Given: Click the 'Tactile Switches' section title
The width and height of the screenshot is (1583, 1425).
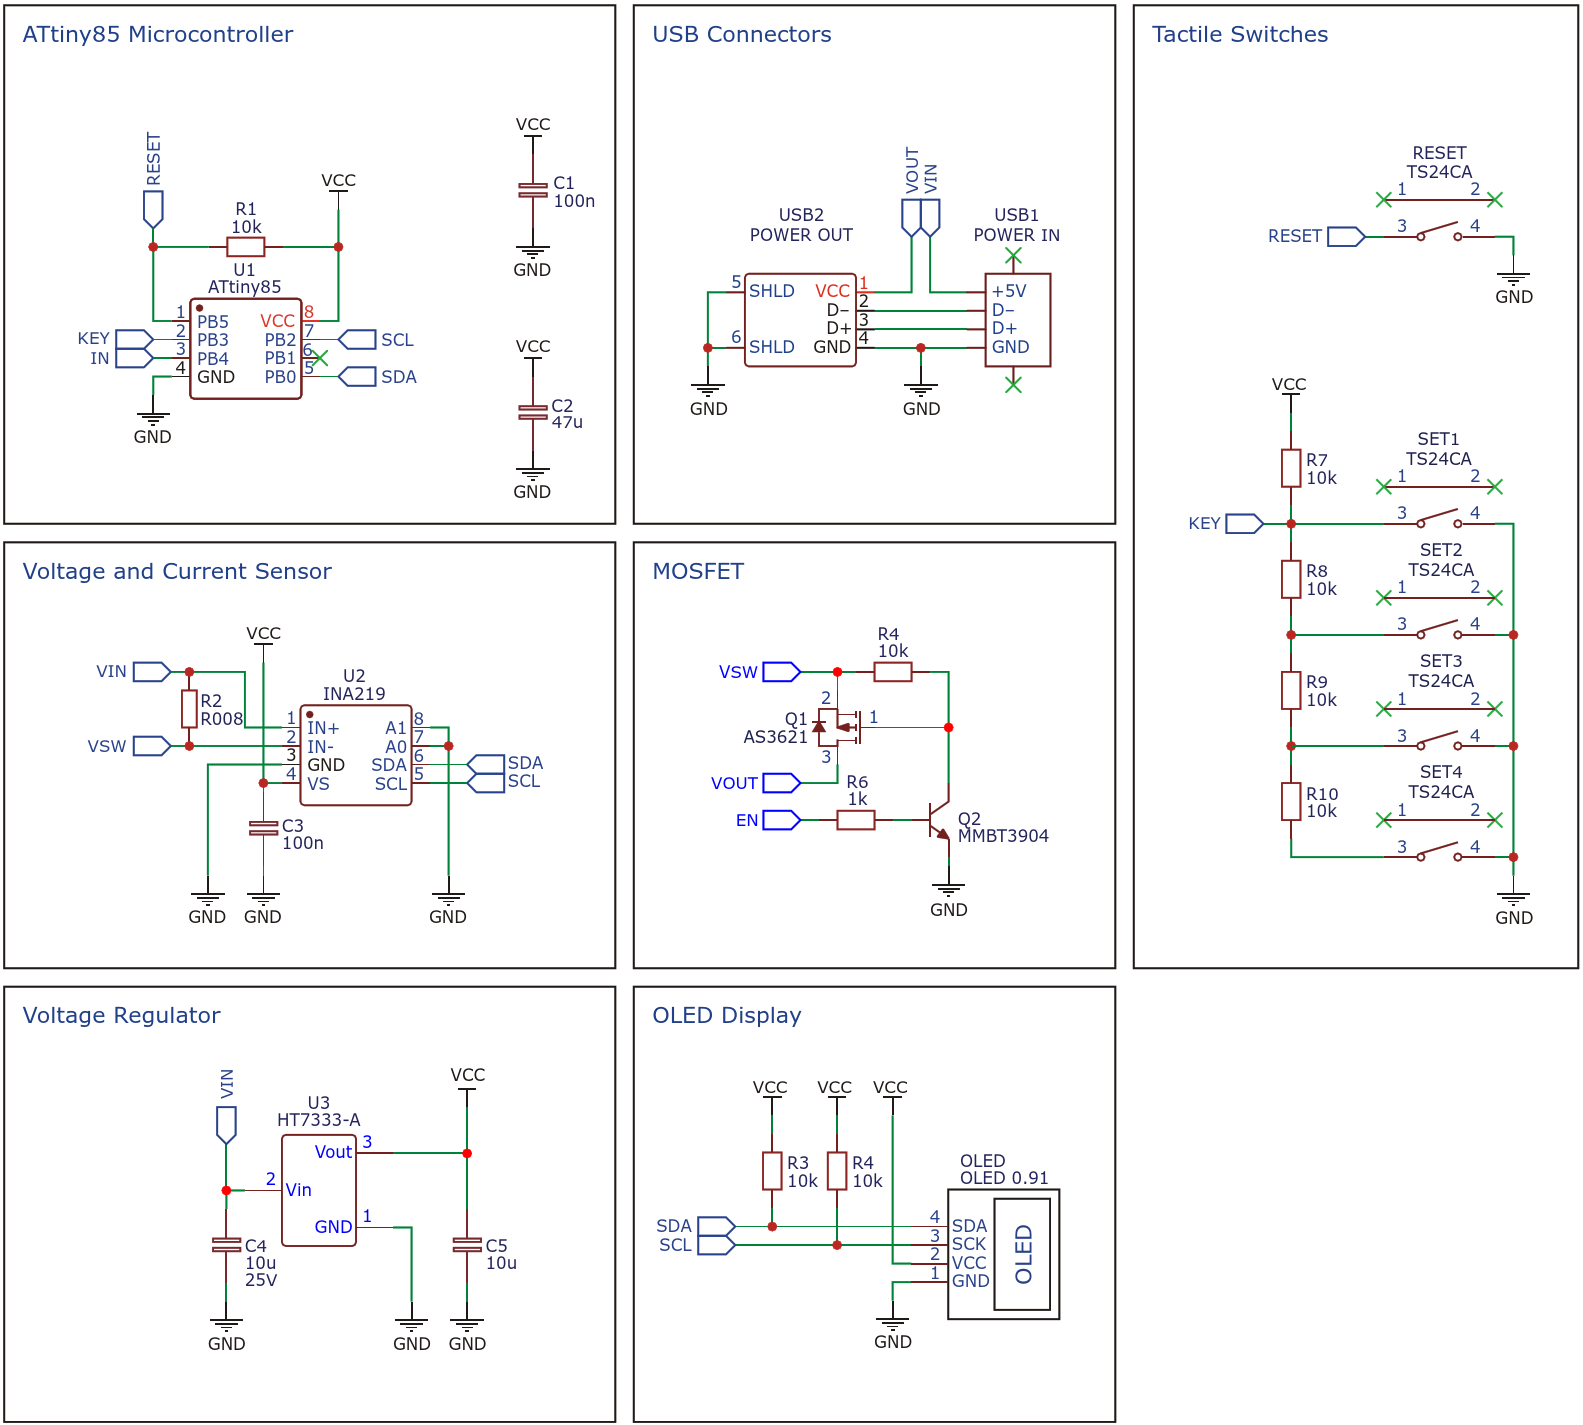Looking at the screenshot, I should coord(1240,35).
